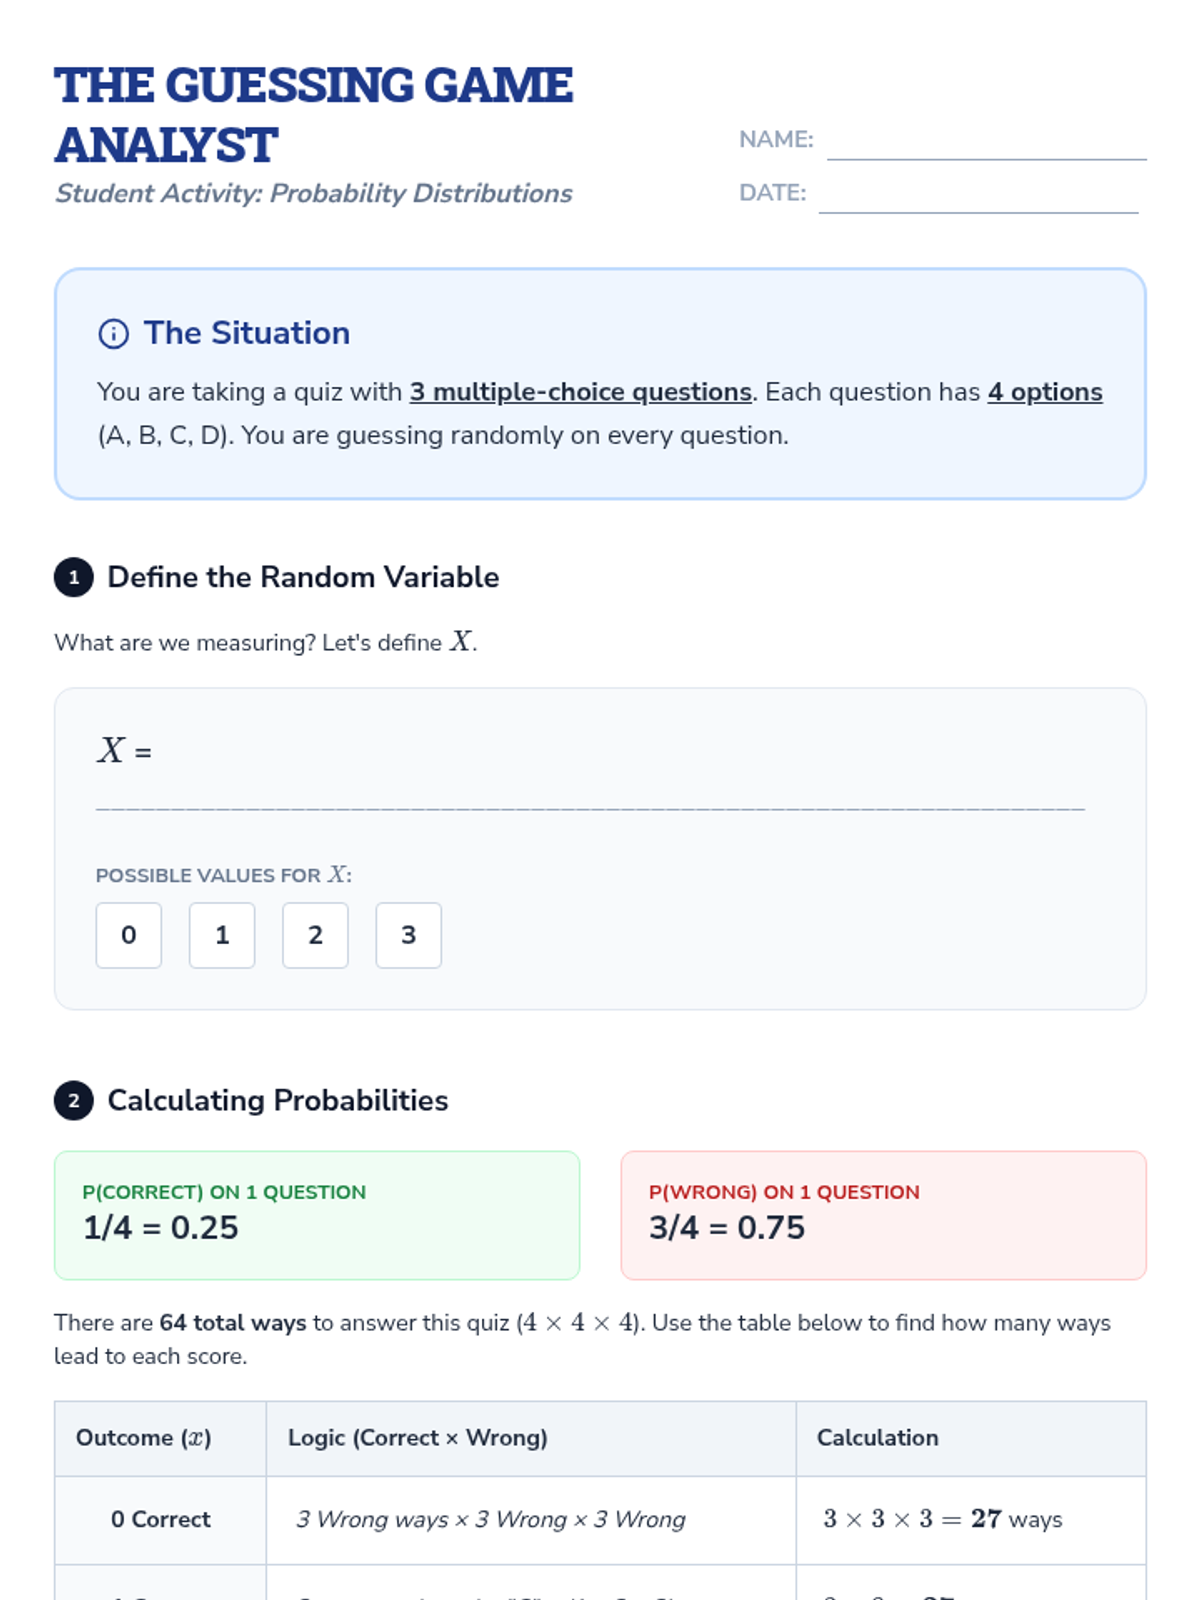
Task: Click the P(WRONG) on 1 question card
Action: 883,1215
